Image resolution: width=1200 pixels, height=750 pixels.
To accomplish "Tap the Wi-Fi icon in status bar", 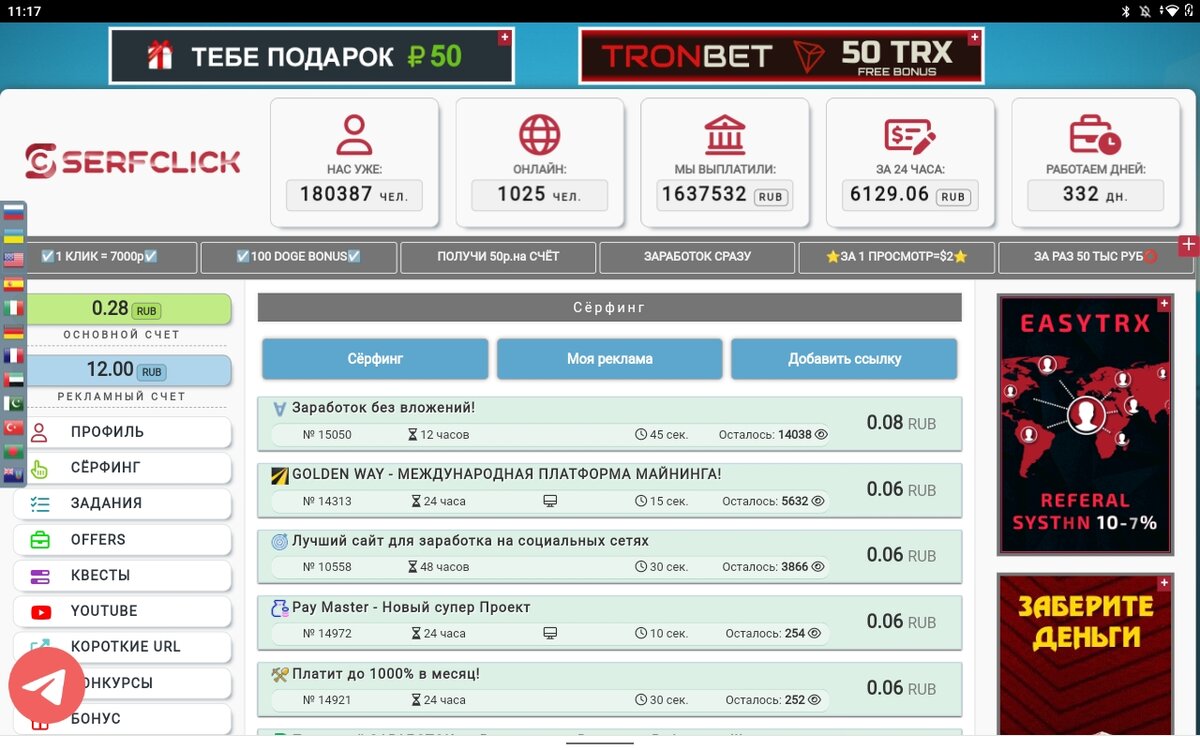I will (1170, 11).
